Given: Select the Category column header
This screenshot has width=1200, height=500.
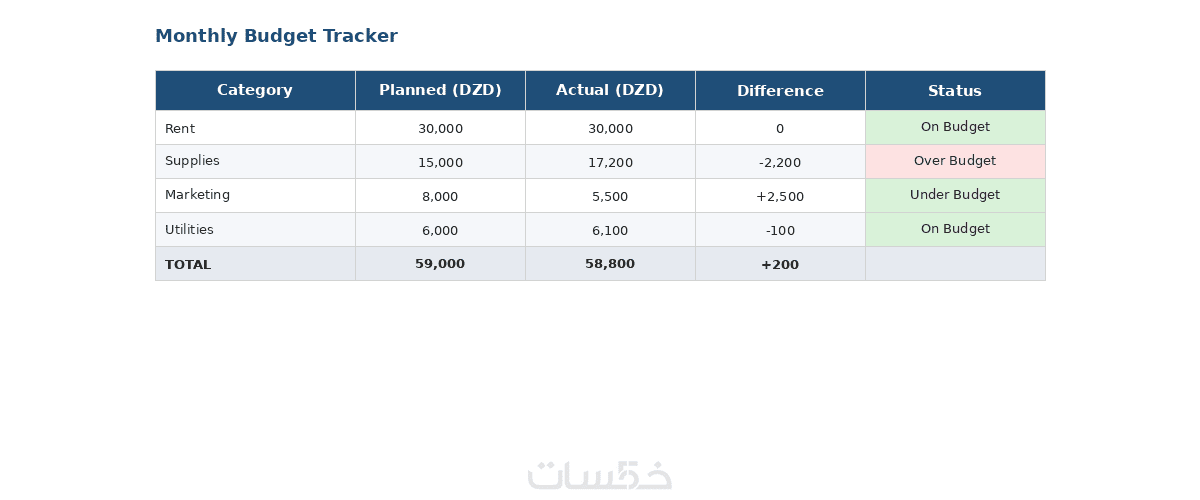Looking at the screenshot, I should tap(255, 90).
